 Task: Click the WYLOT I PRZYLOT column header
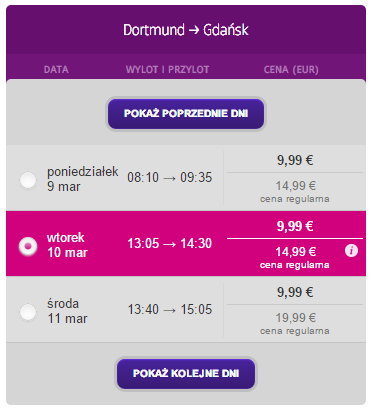pos(167,69)
